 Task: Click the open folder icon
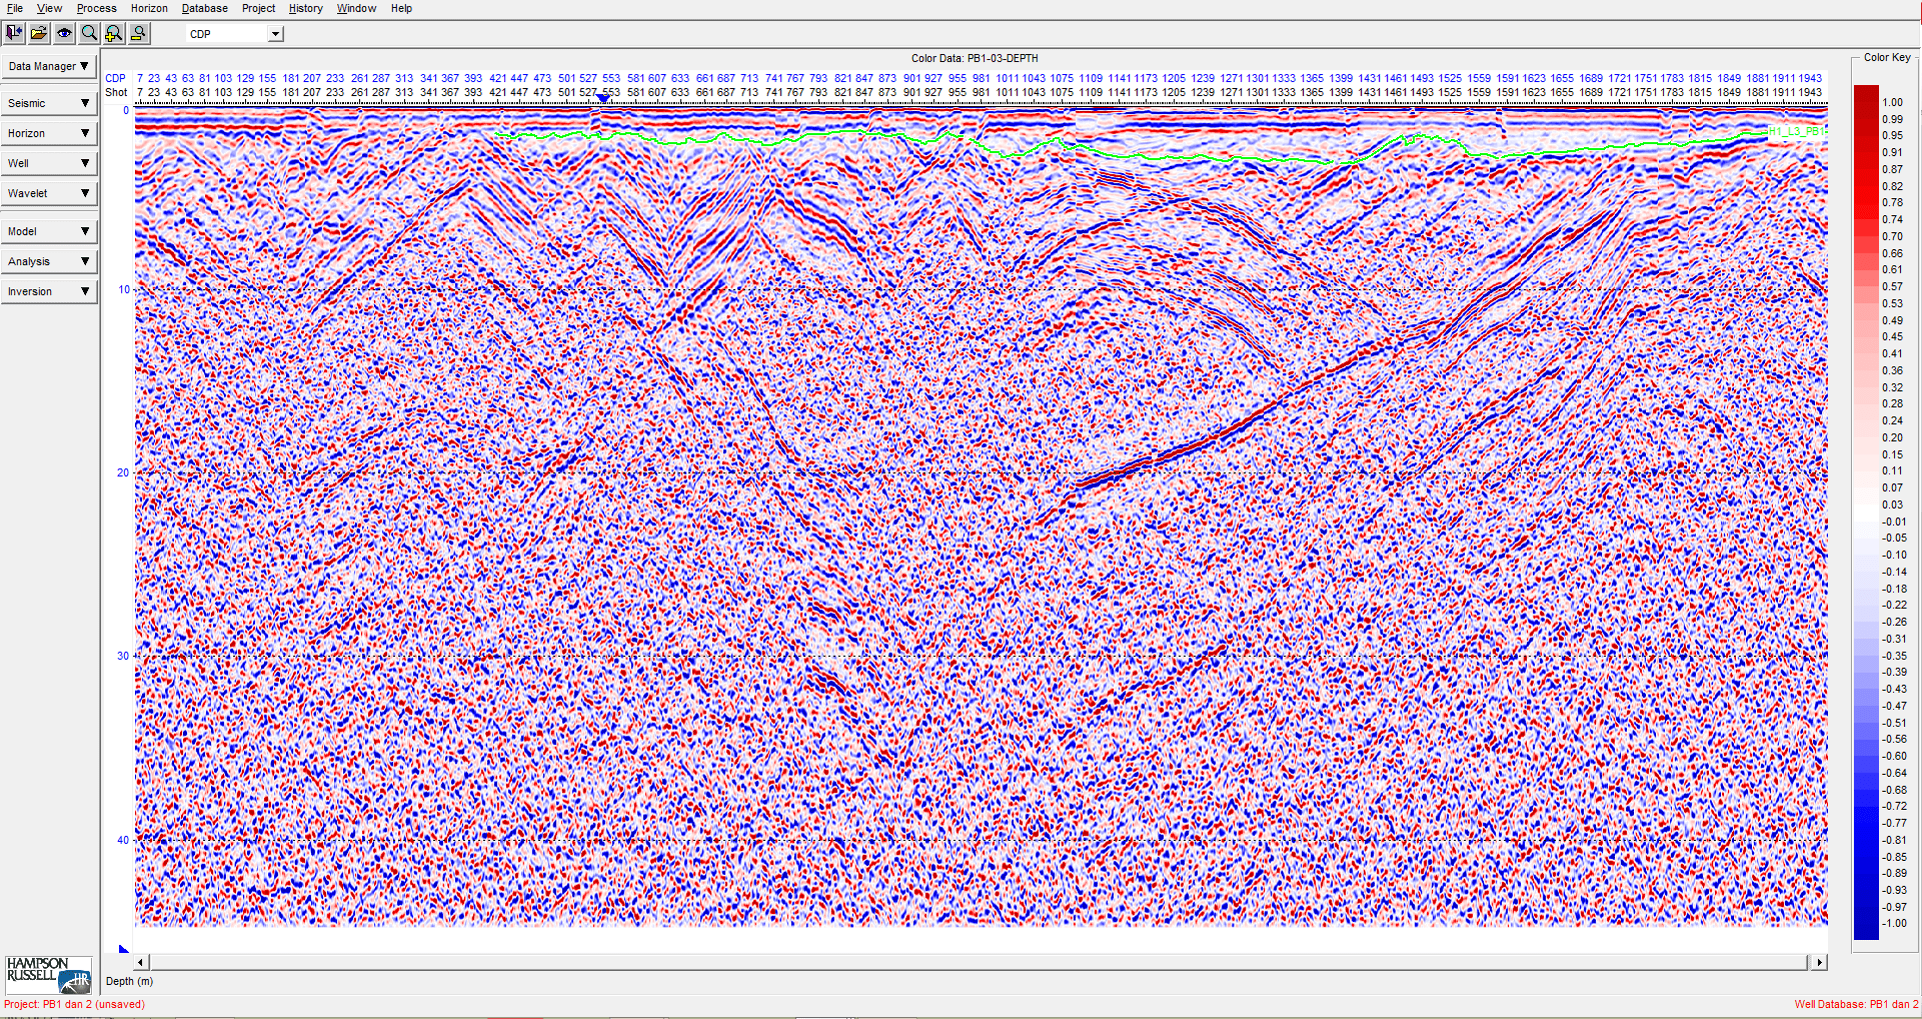click(39, 33)
